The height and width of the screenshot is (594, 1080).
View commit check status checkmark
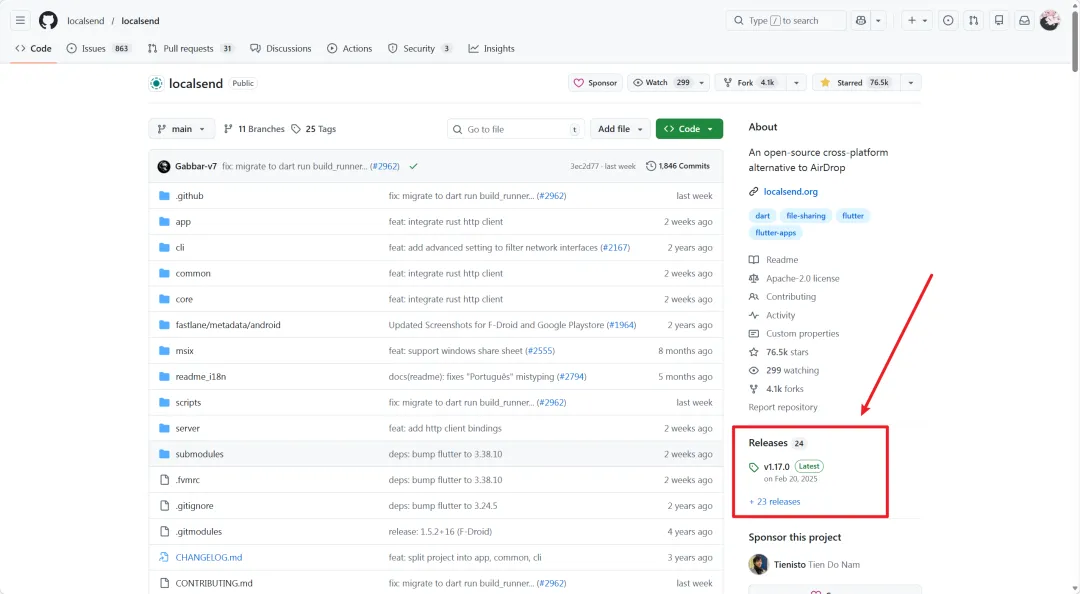tap(413, 166)
